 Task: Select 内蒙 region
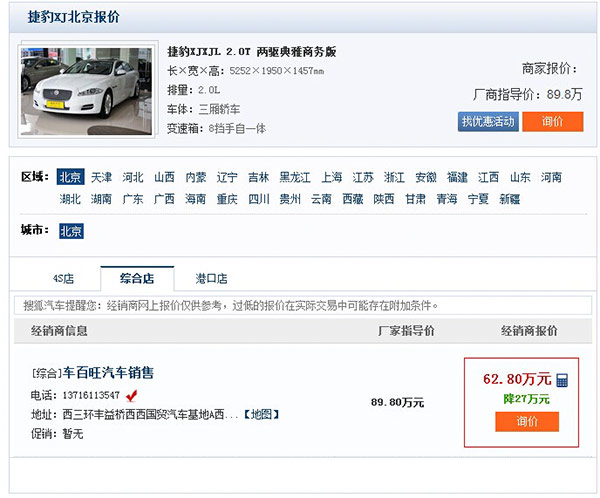coord(196,177)
